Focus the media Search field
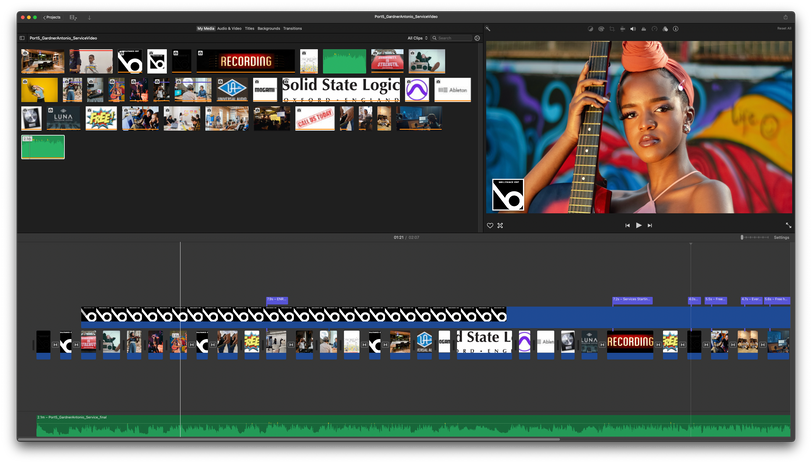811x464 pixels. (x=452, y=38)
